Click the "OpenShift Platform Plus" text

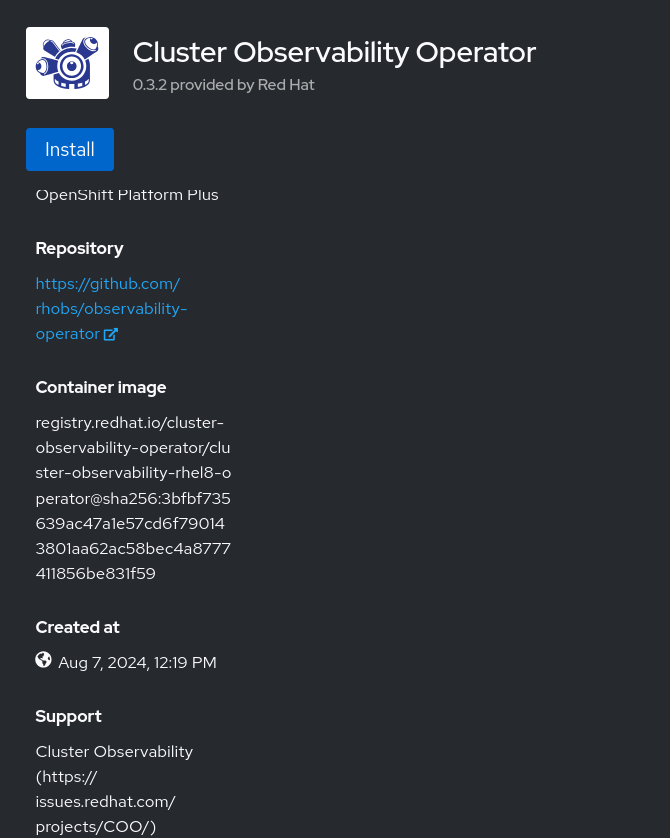pos(127,195)
